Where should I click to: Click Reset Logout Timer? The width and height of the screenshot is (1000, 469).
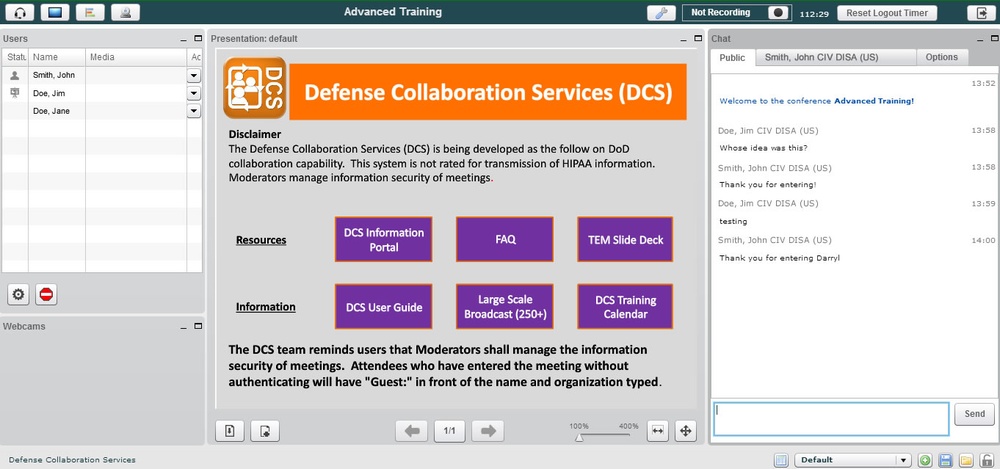point(887,13)
